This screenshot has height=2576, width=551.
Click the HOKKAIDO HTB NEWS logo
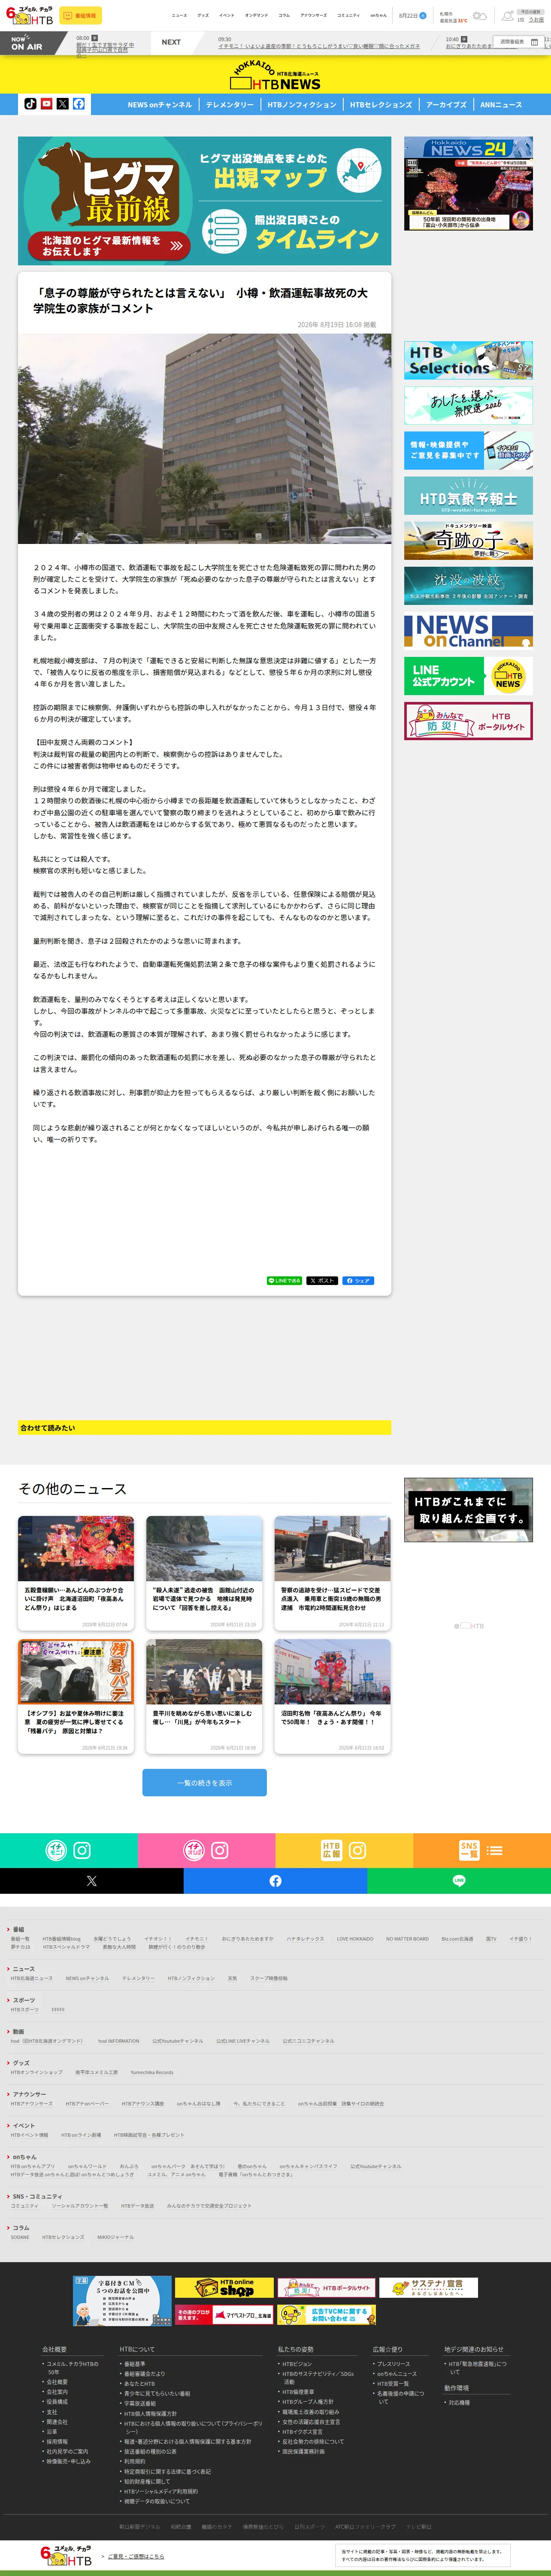(x=275, y=76)
